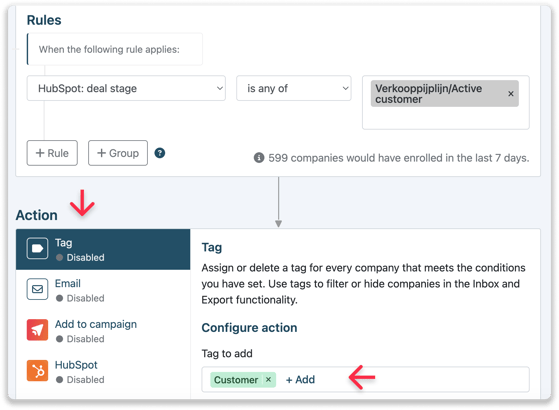Click the + Group button
Viewport: 559px width, 410px height.
pyautogui.click(x=118, y=153)
